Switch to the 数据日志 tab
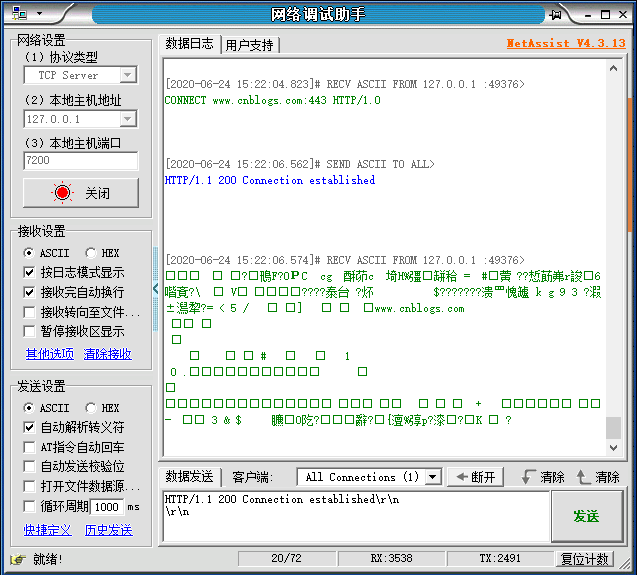 pos(189,43)
